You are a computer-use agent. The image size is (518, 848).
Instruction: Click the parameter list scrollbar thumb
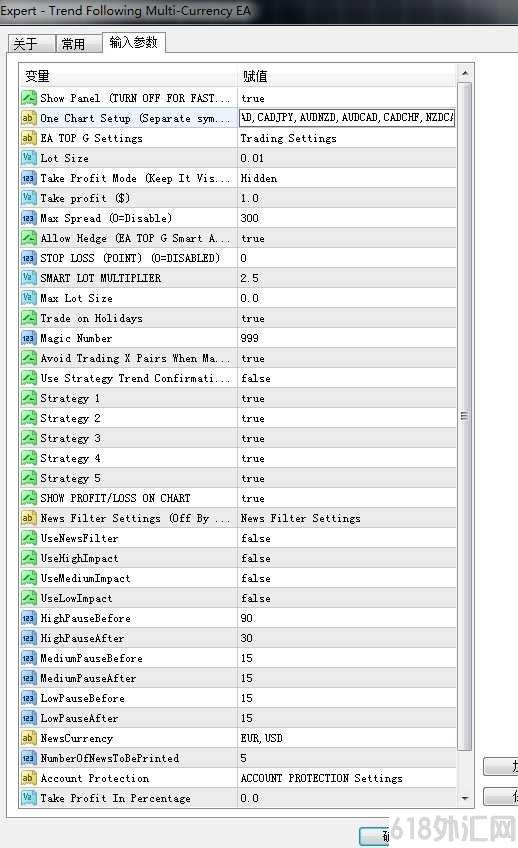pos(464,416)
